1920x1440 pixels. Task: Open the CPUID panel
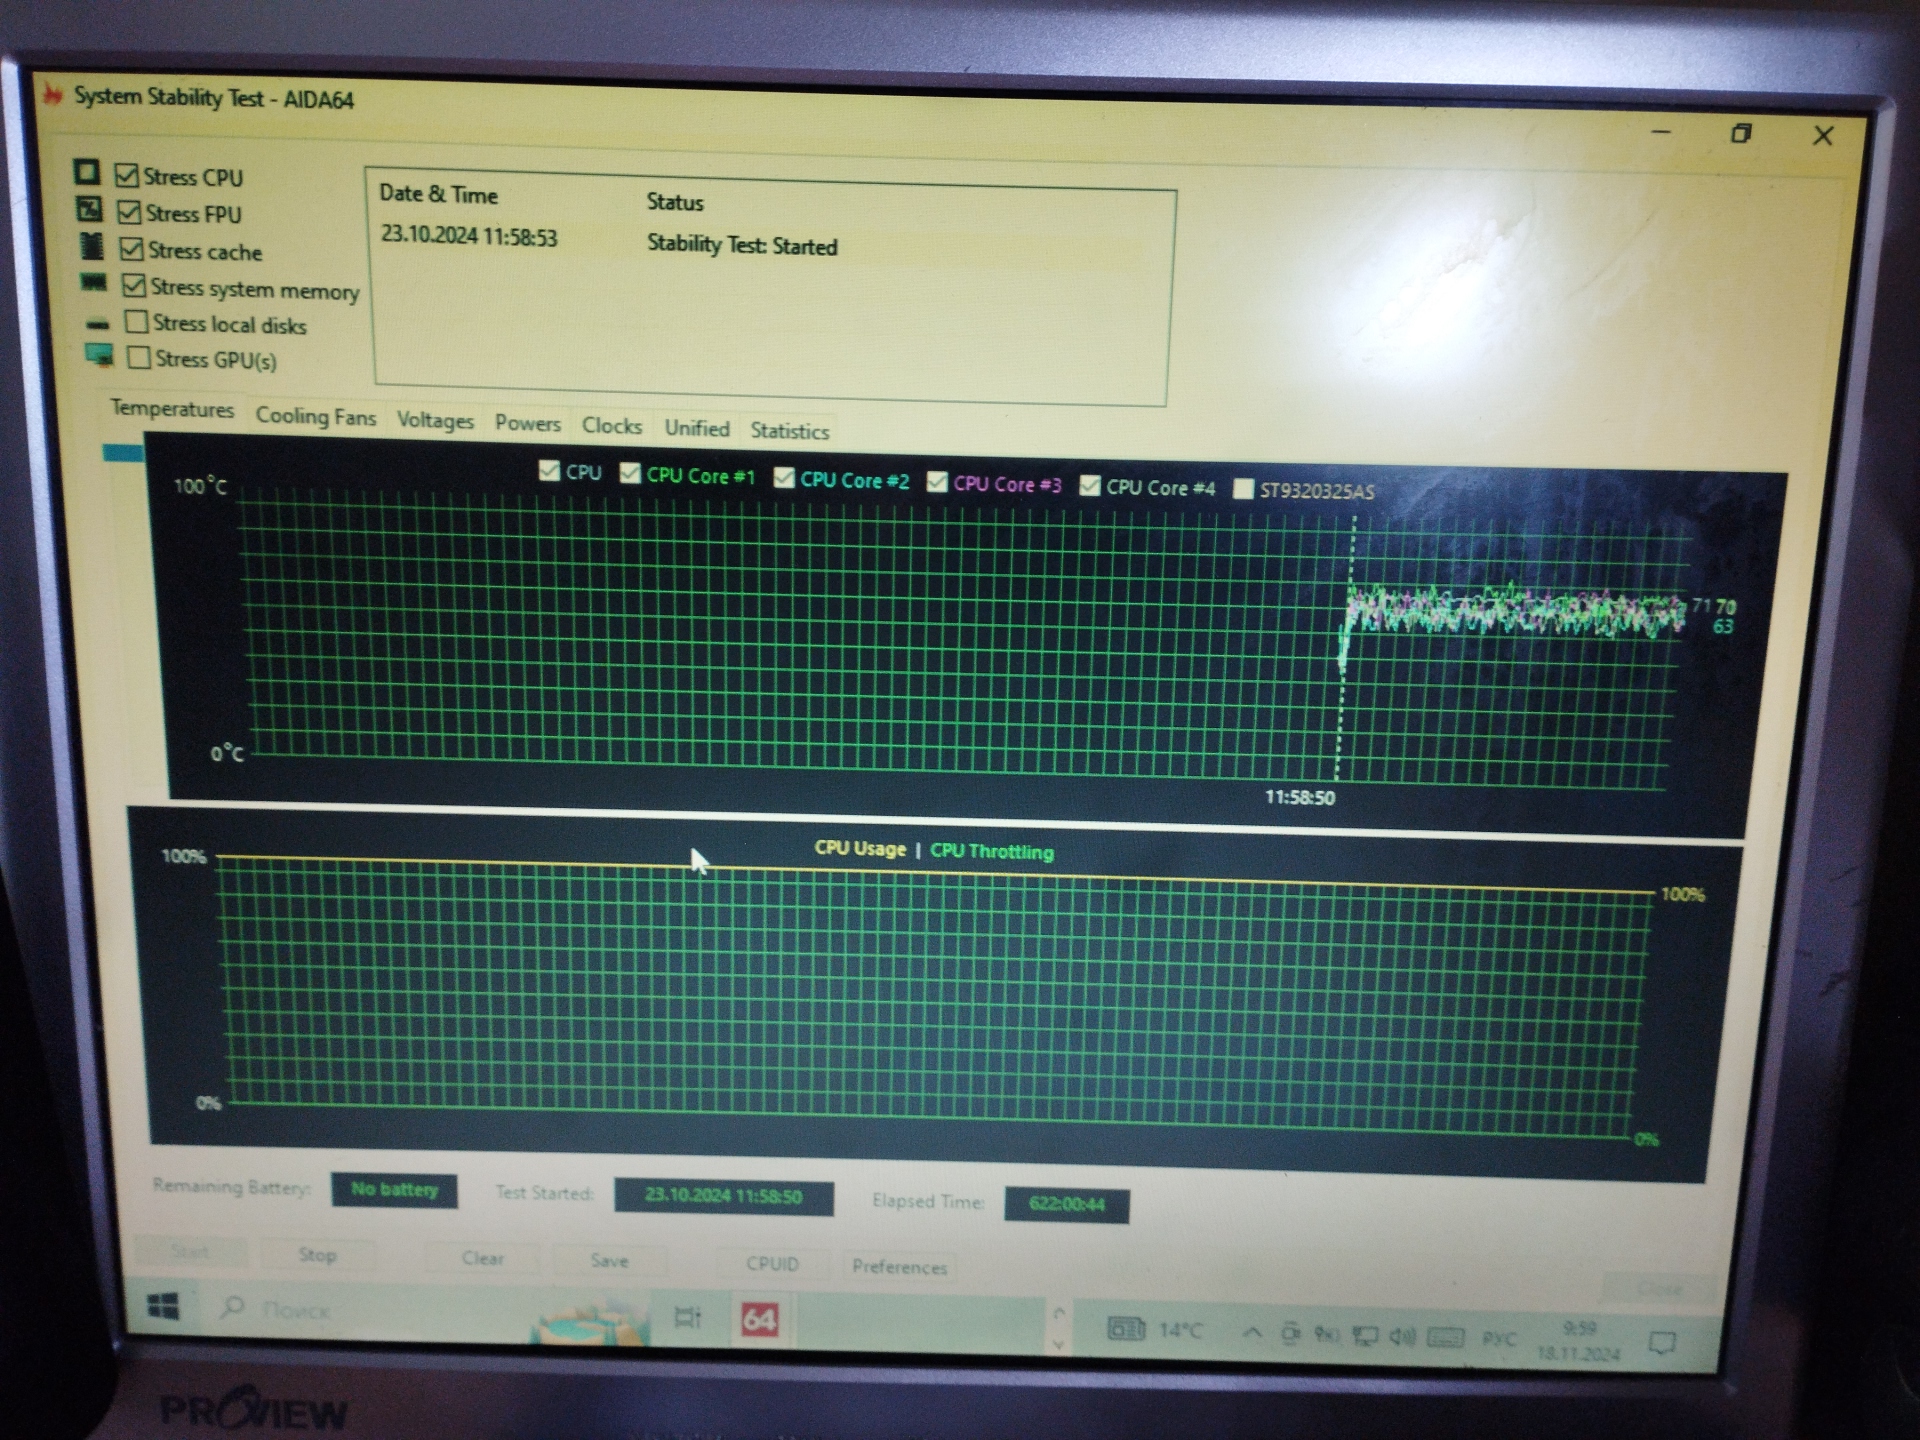pyautogui.click(x=773, y=1265)
